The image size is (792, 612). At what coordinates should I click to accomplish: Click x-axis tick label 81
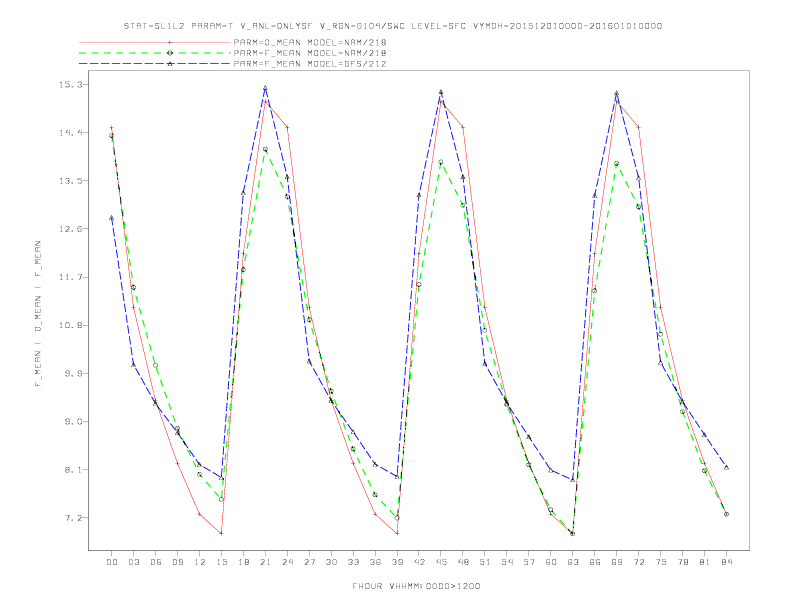coord(705,562)
